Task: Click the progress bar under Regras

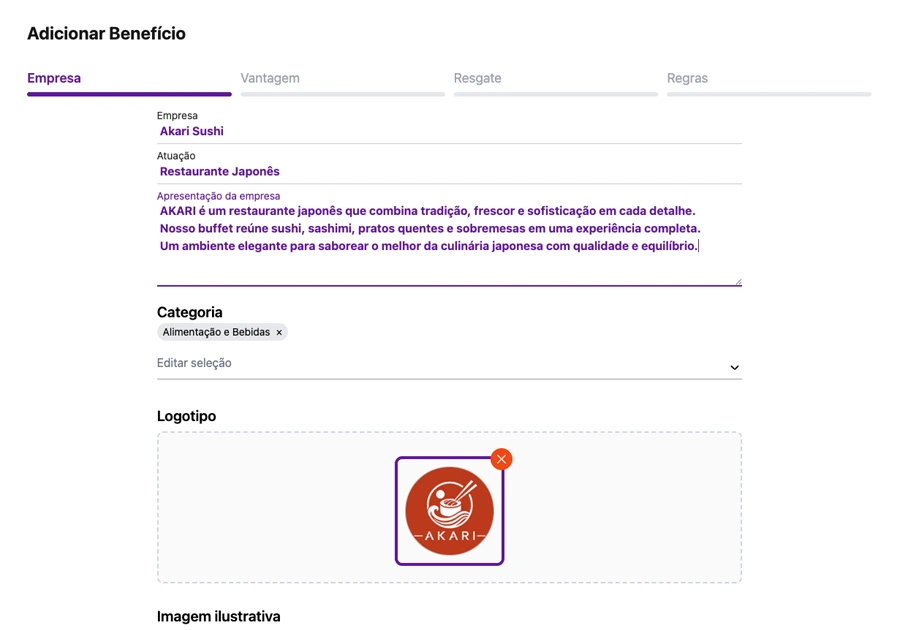Action: [769, 94]
